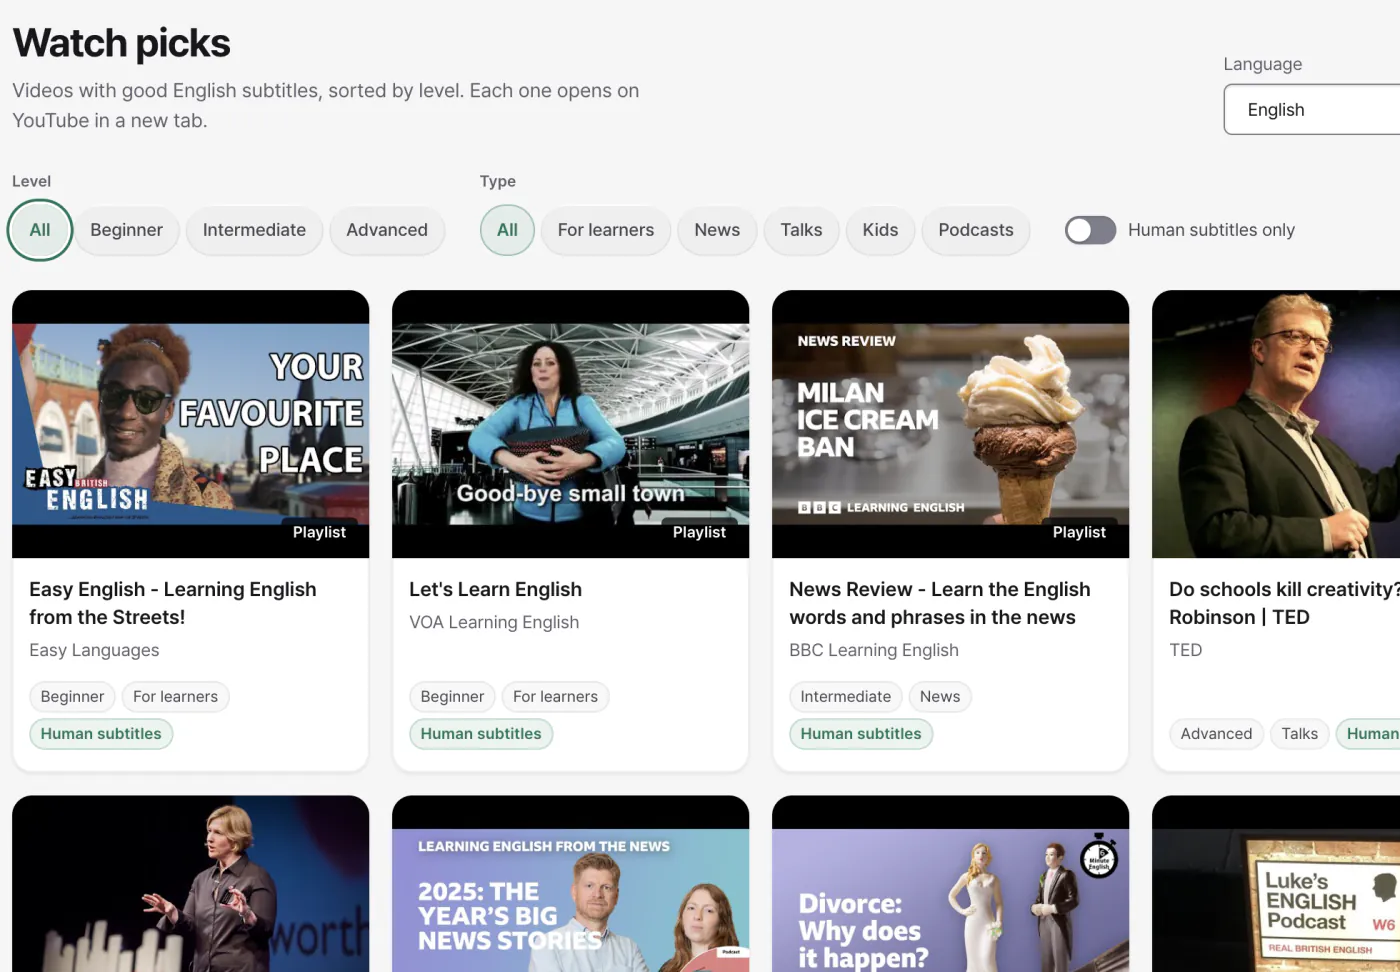The width and height of the screenshot is (1400, 972).
Task: Enable the Human subtitles only switch
Action: pyautogui.click(x=1090, y=230)
